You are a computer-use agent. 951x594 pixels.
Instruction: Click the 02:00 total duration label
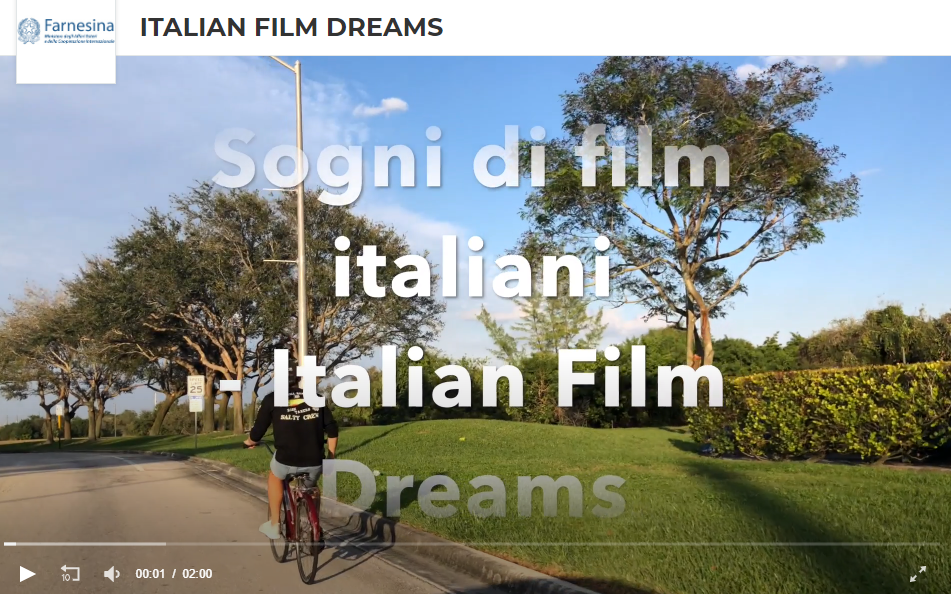click(198, 573)
